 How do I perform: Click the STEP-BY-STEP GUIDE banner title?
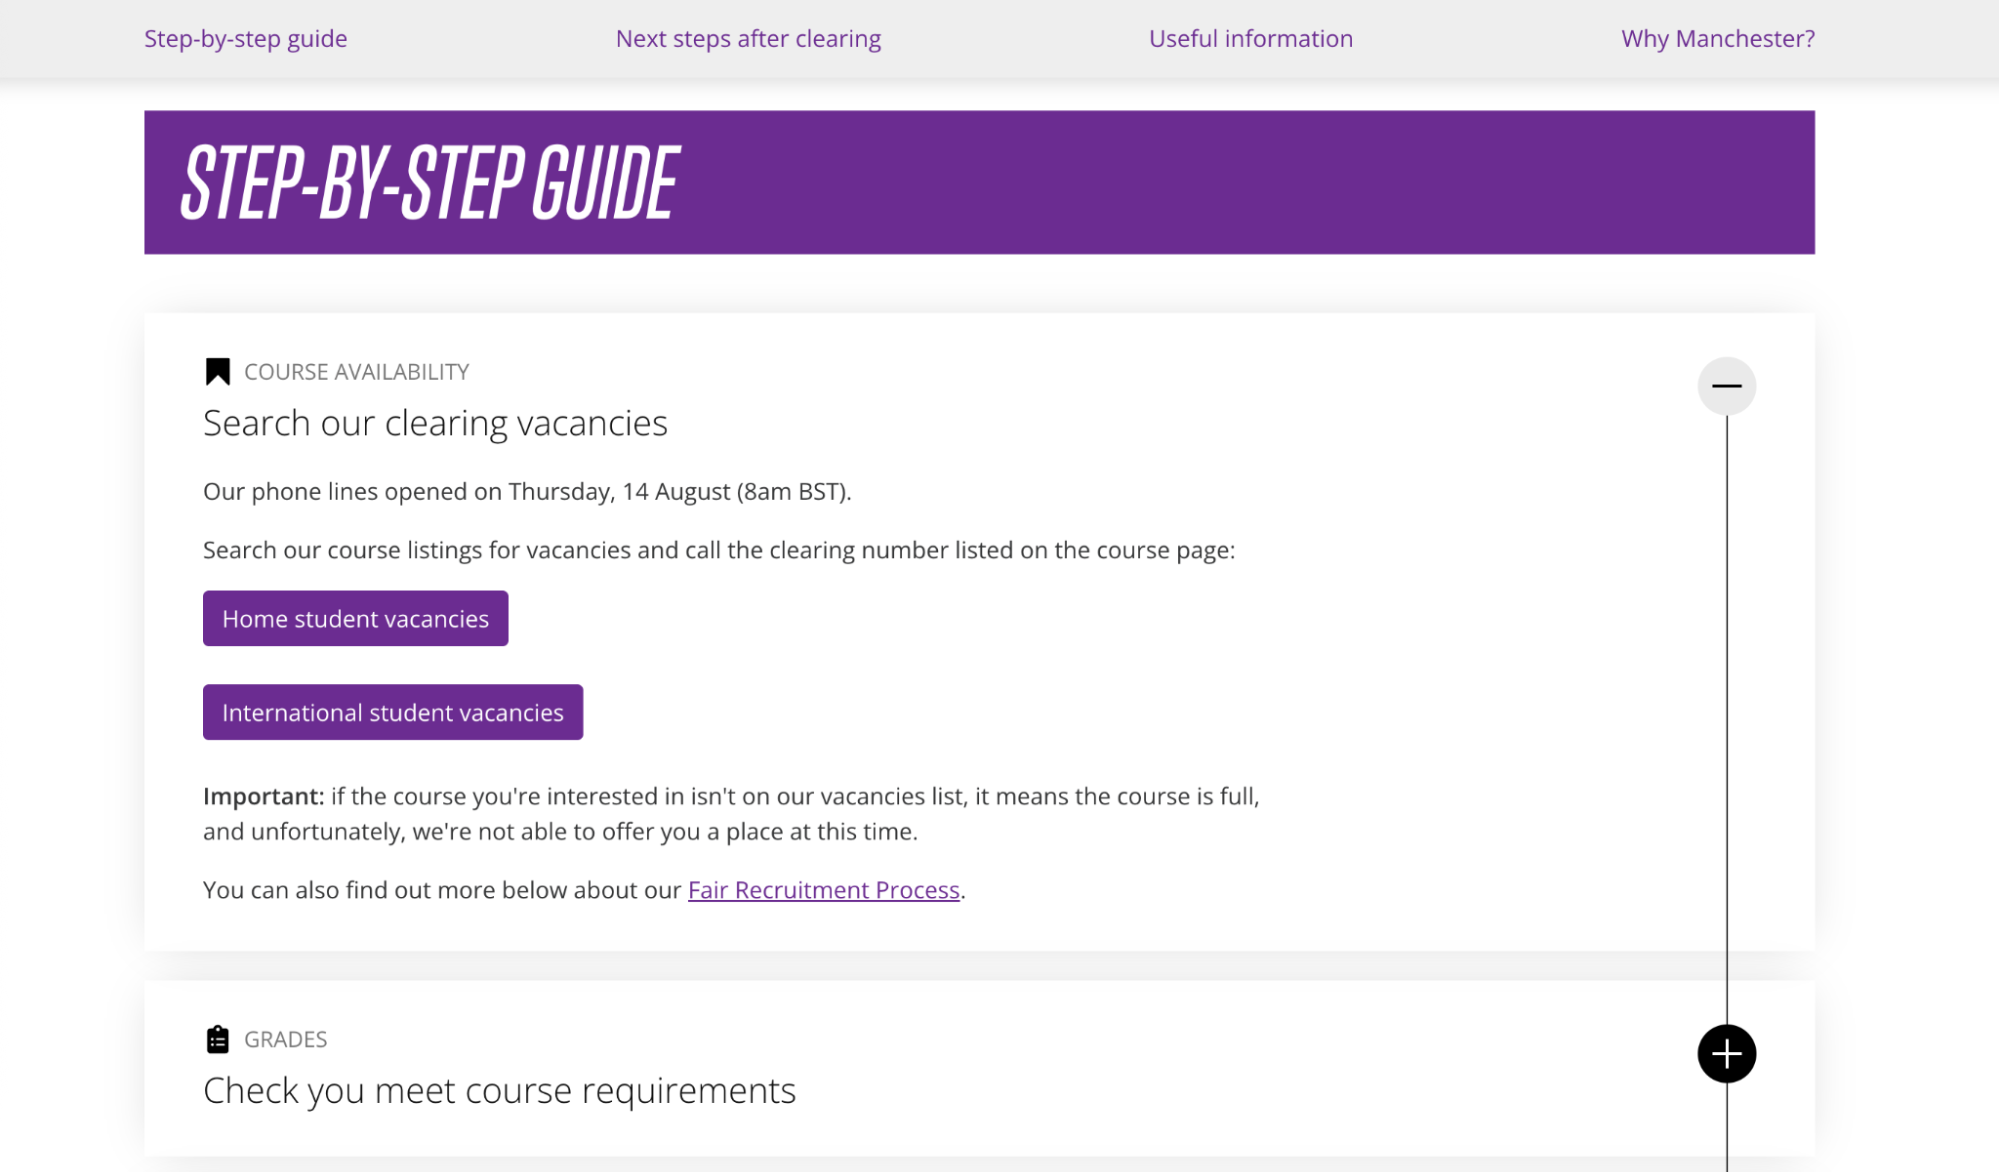coord(430,182)
